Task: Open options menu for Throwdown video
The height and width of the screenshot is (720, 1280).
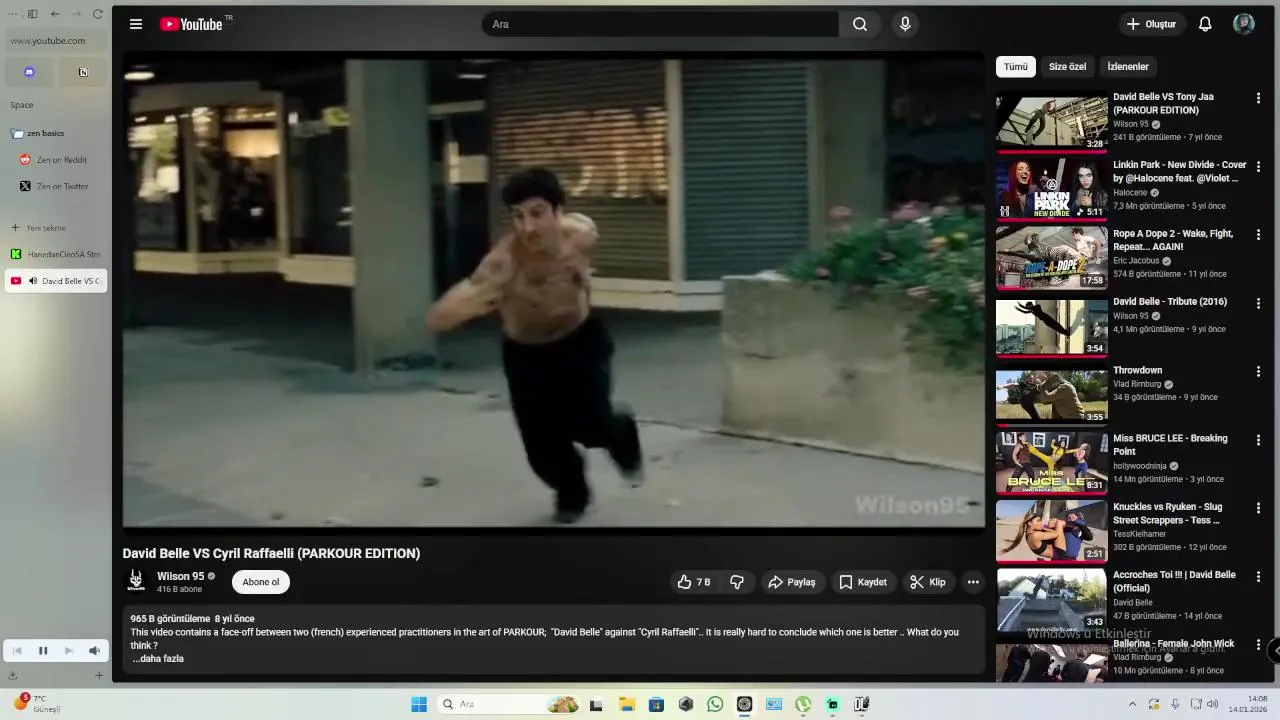Action: (1258, 371)
